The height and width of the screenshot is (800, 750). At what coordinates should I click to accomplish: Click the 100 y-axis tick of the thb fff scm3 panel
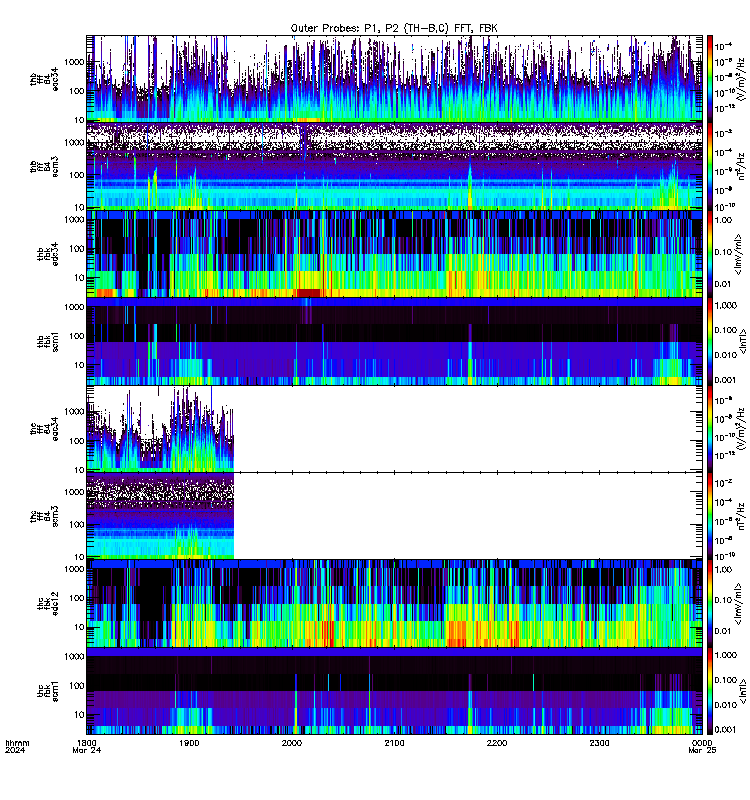pos(77,175)
